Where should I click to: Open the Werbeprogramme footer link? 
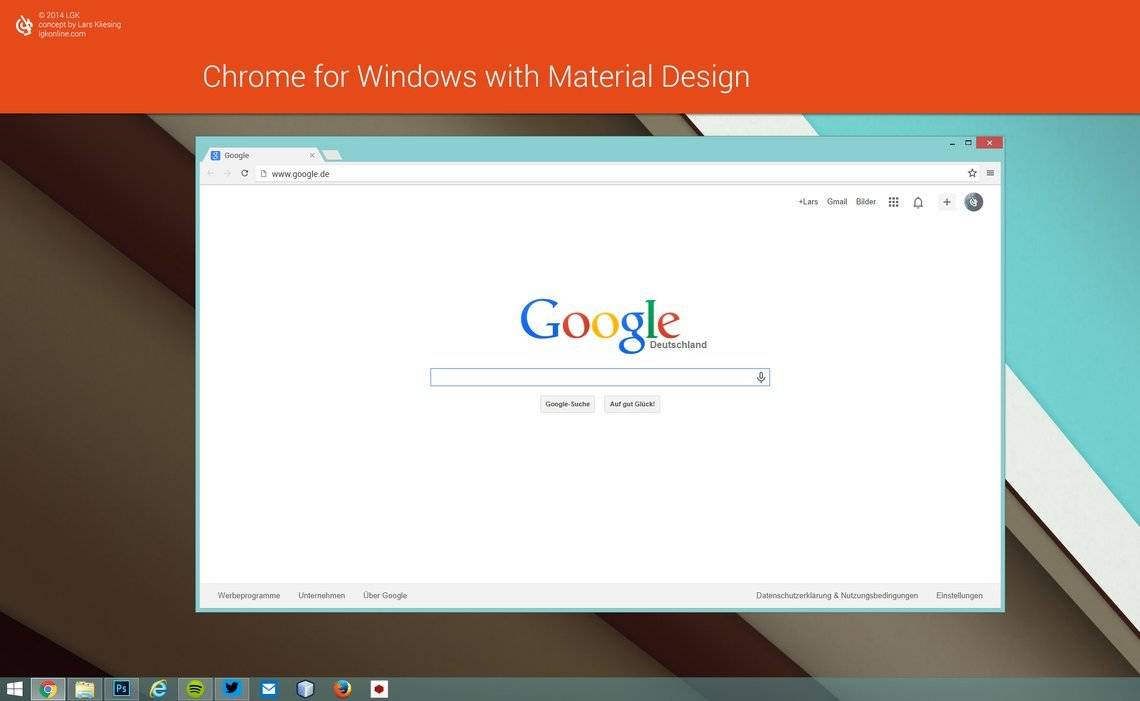click(249, 596)
